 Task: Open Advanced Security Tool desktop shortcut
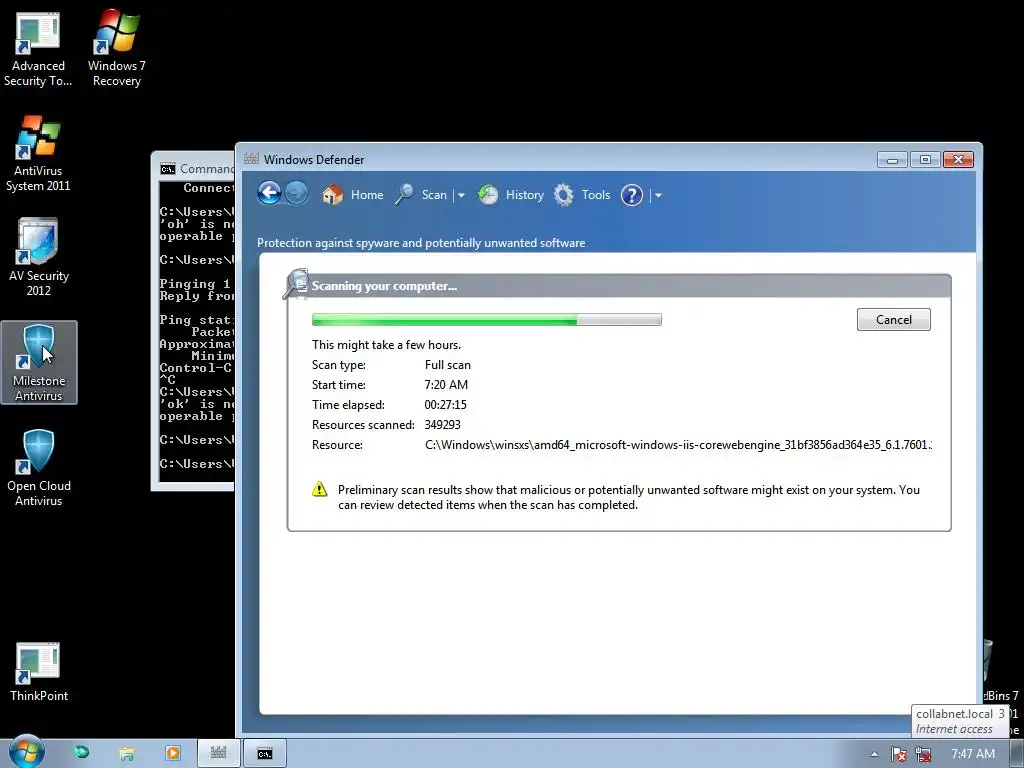tap(38, 49)
